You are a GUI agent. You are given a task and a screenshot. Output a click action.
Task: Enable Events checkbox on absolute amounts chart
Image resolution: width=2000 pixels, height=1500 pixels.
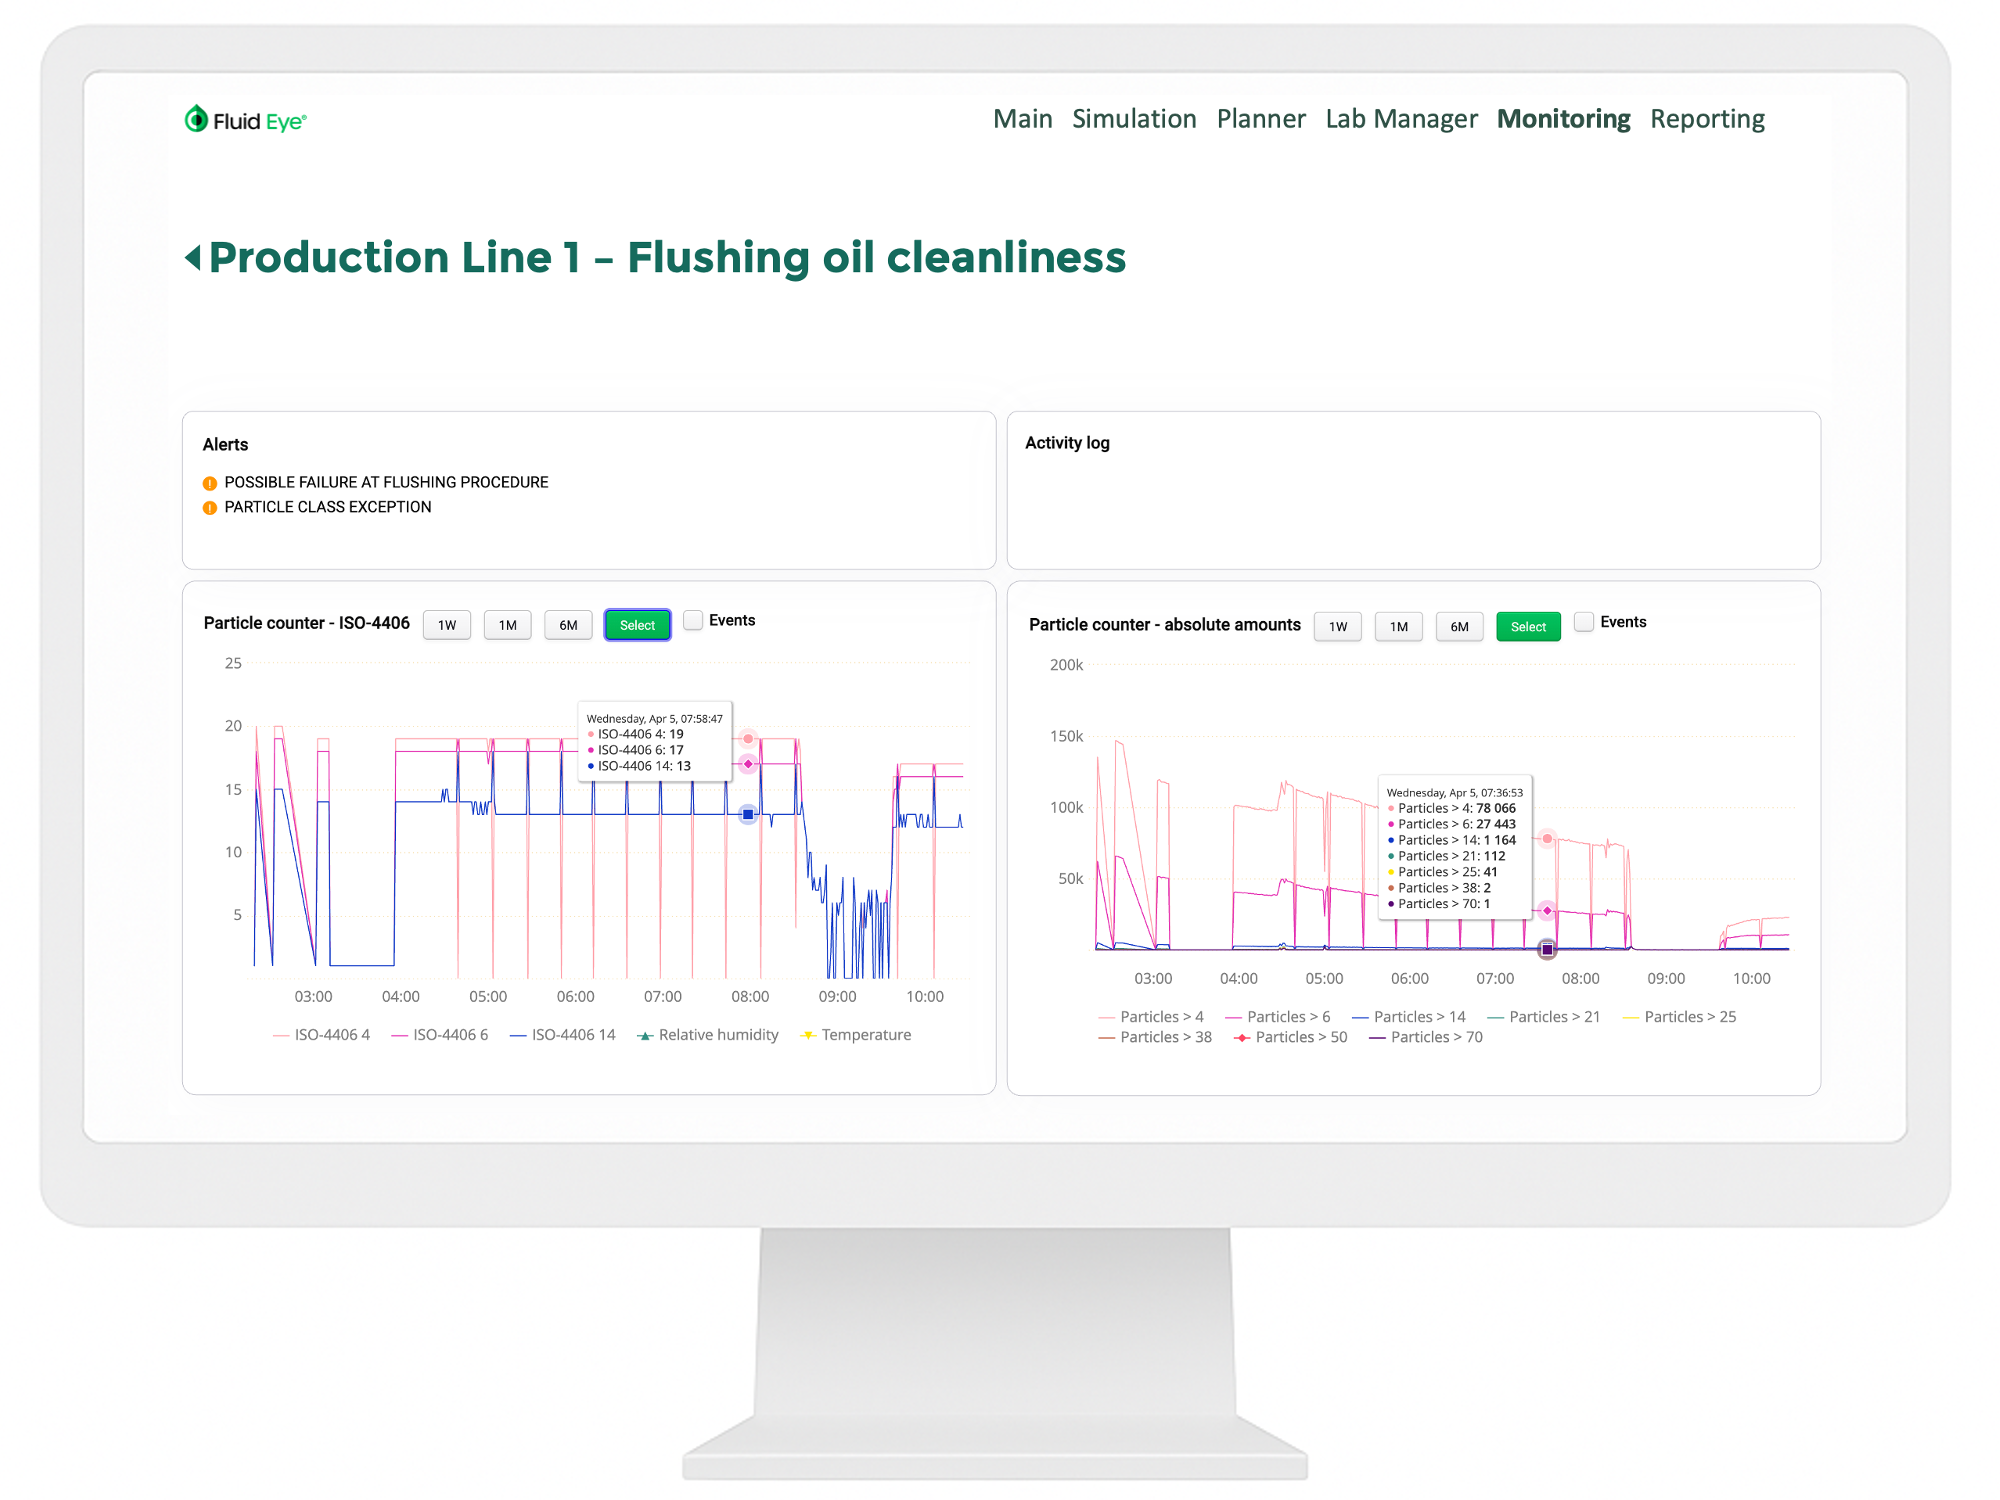click(x=1584, y=622)
